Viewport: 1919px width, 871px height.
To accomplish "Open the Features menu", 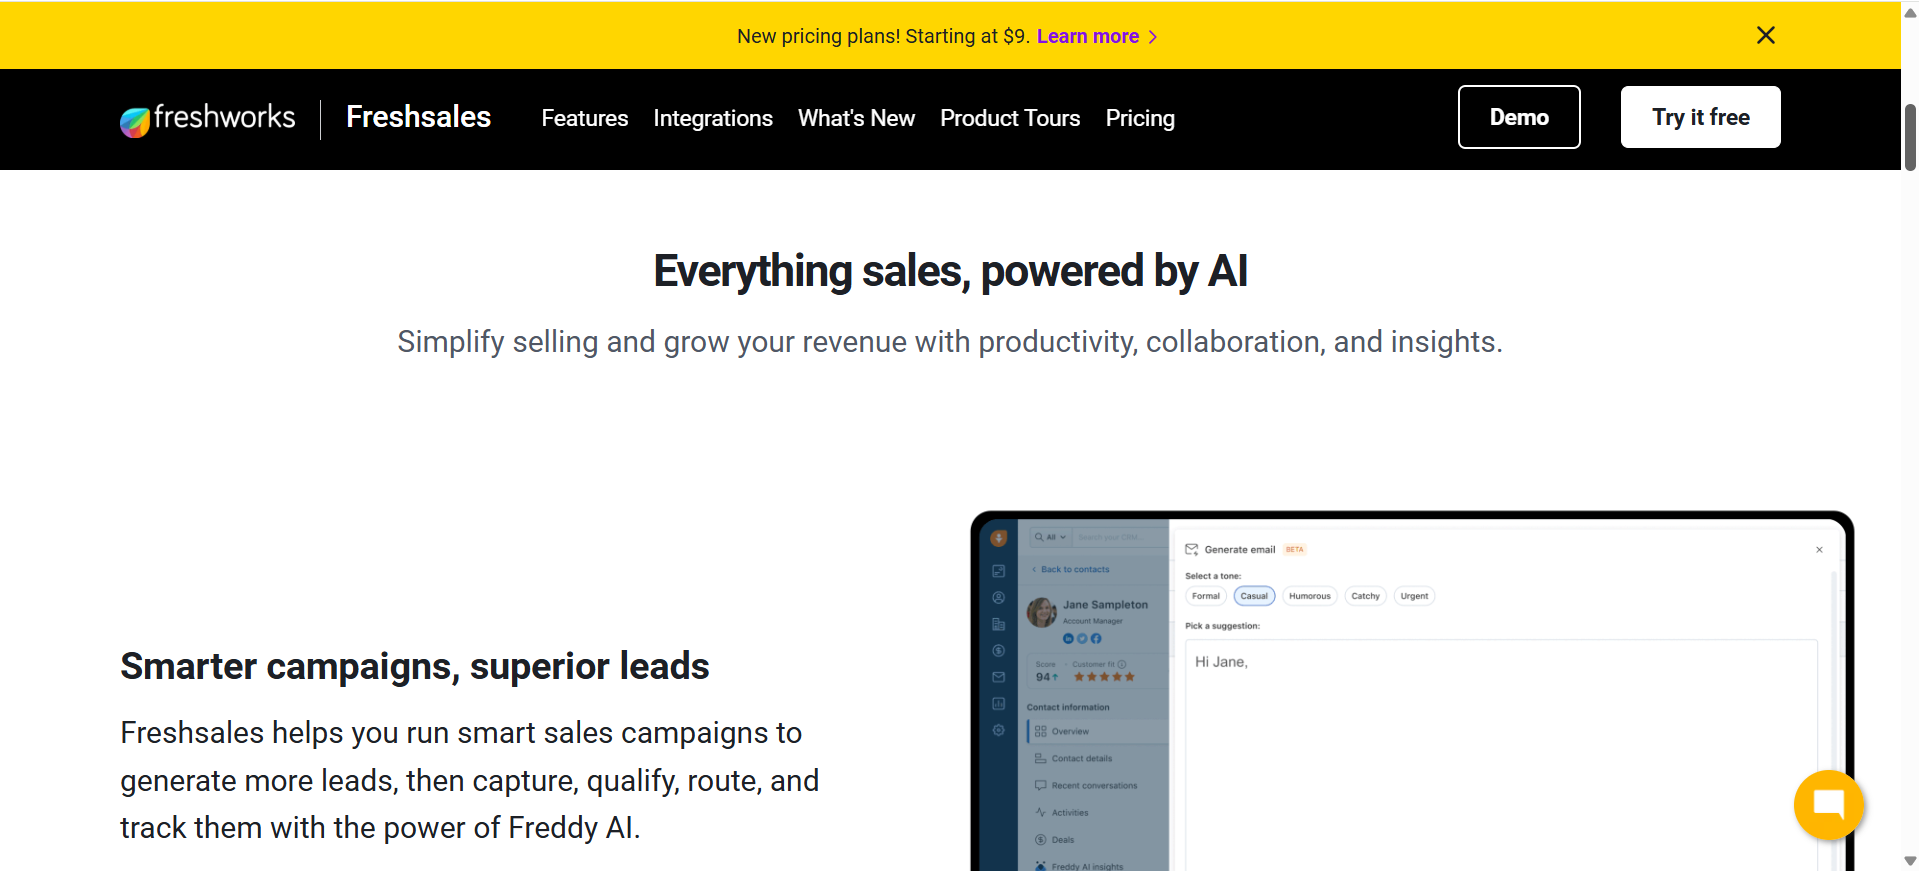I will pyautogui.click(x=584, y=119).
